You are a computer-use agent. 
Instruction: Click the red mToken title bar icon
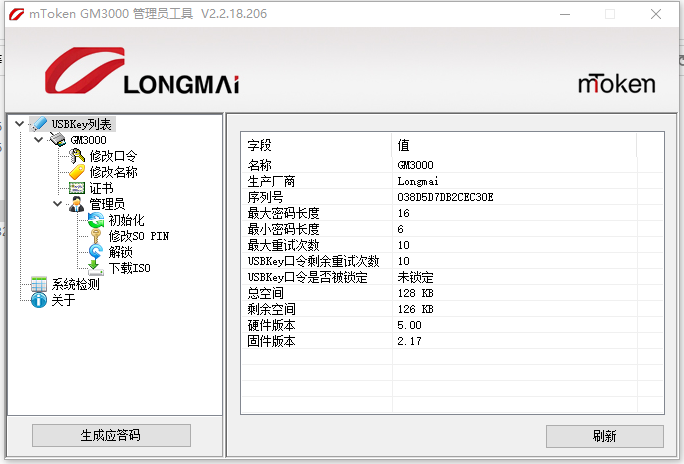(17, 14)
